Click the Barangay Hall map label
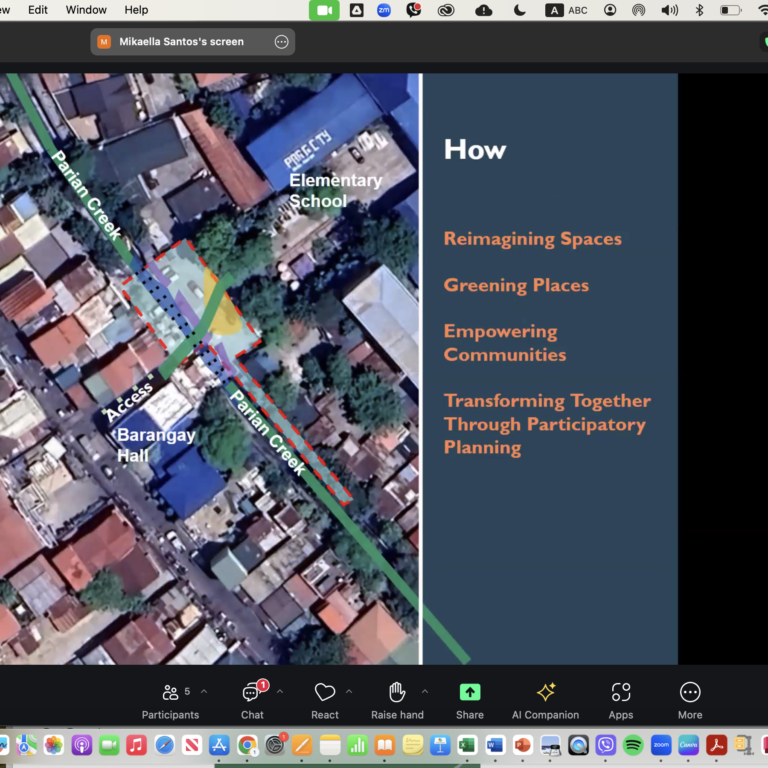768x768 pixels. 156,445
